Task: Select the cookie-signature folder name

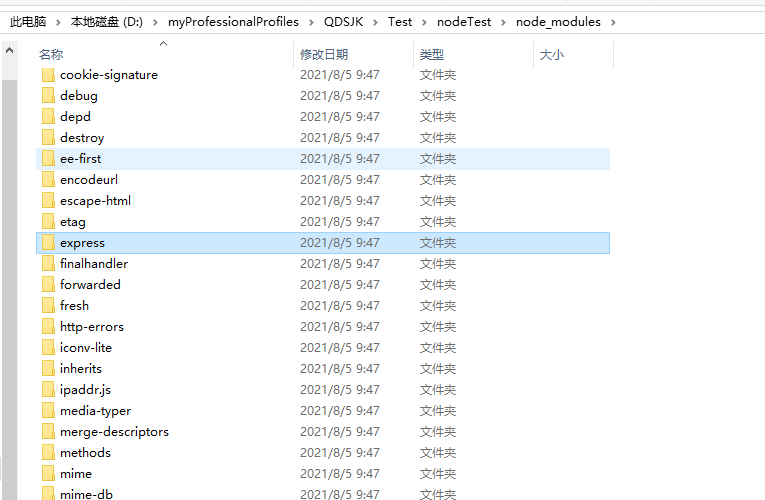Action: (x=109, y=75)
